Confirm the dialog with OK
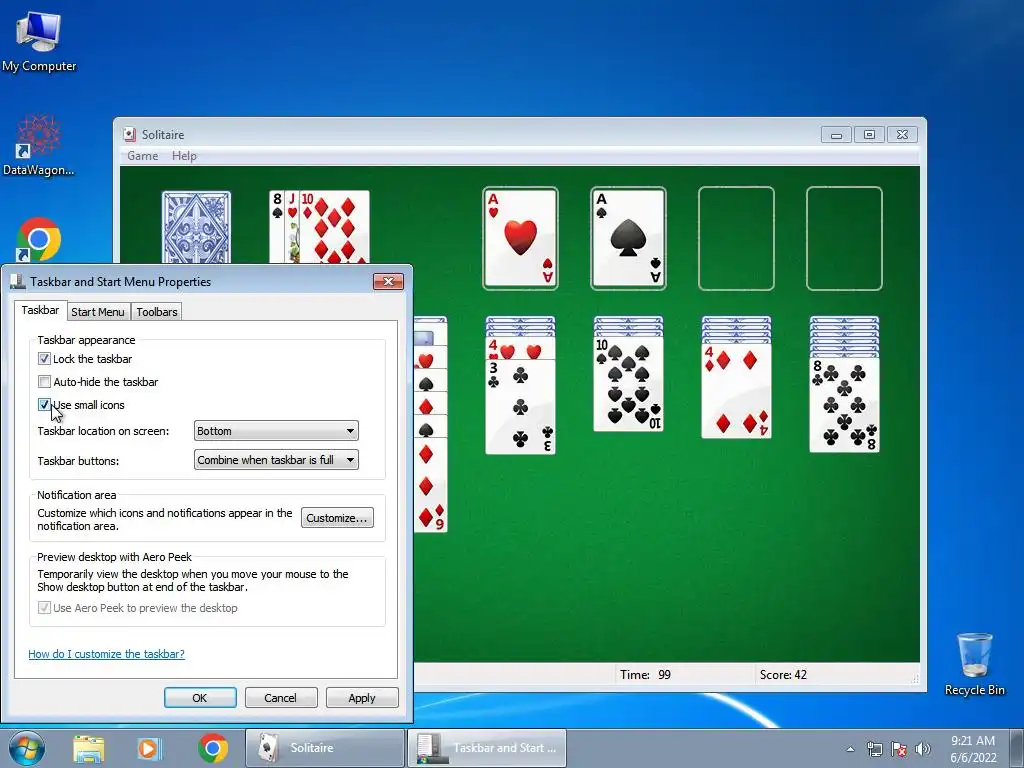Screen dimensions: 1024x768 pyautogui.click(x=200, y=697)
